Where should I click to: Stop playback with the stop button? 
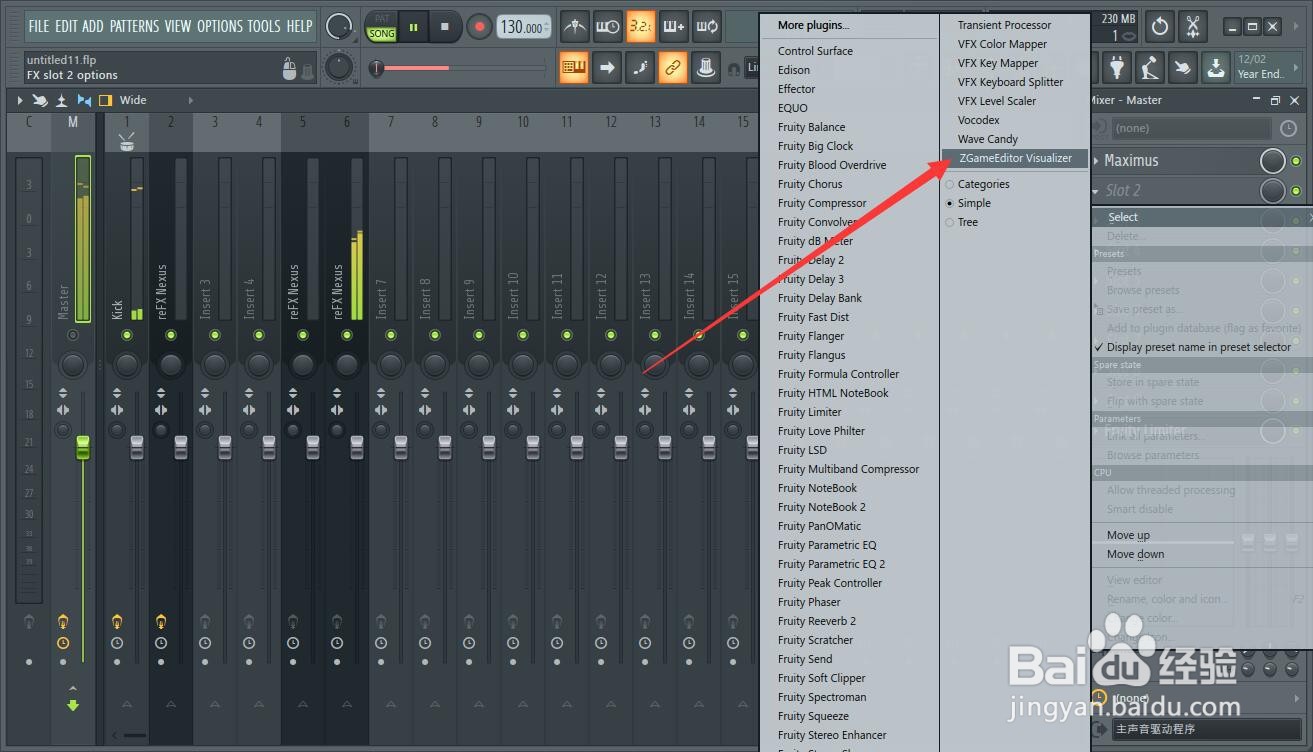coord(445,27)
